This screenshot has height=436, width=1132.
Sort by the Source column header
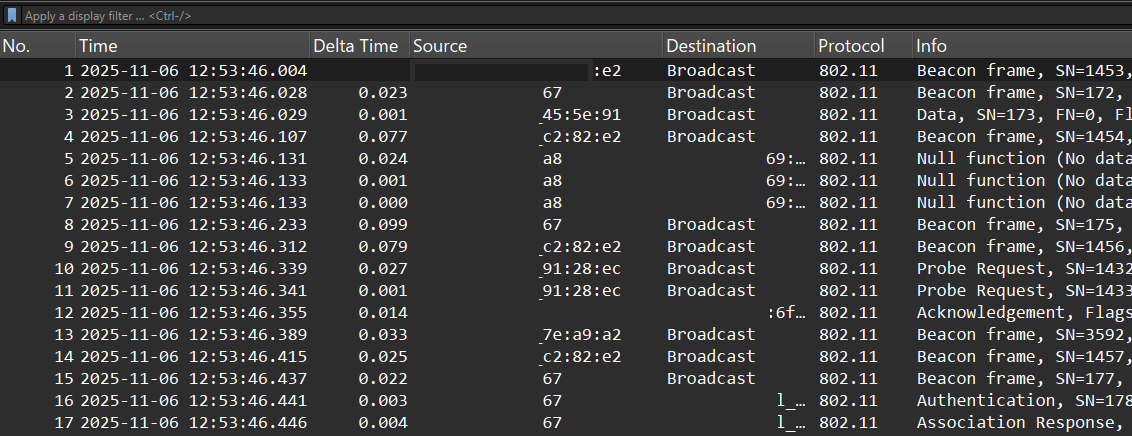[536, 46]
